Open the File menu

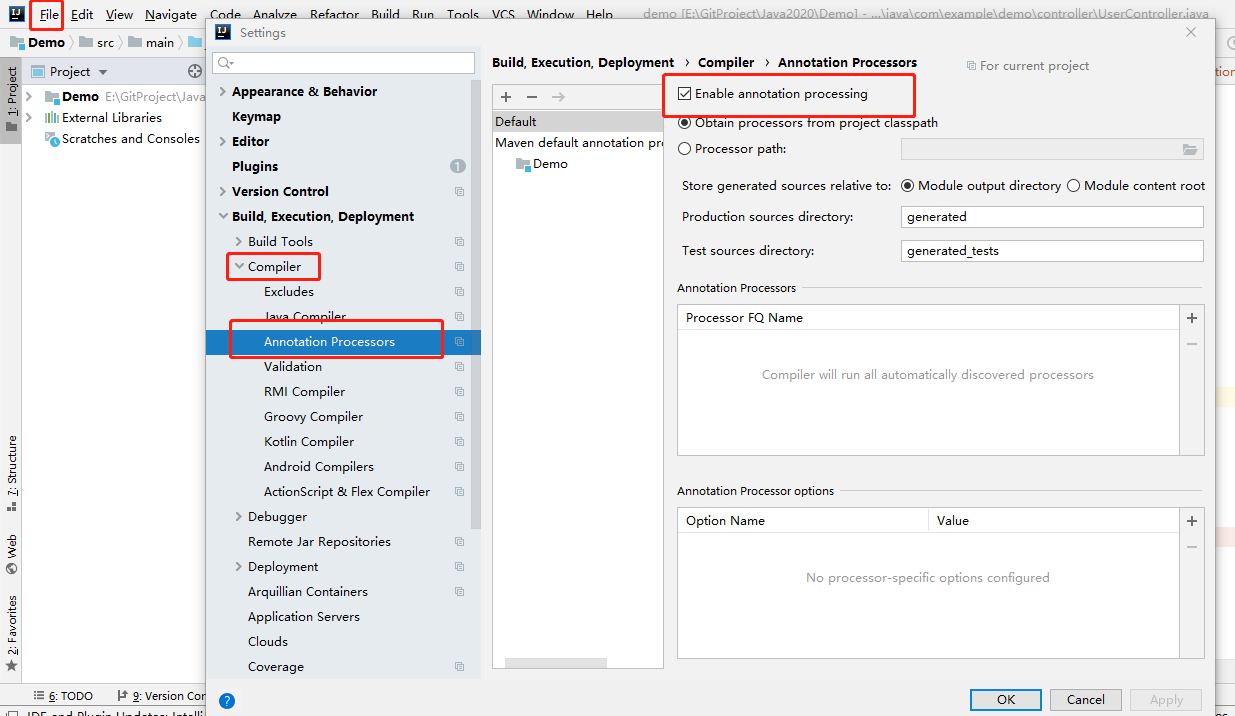point(49,14)
